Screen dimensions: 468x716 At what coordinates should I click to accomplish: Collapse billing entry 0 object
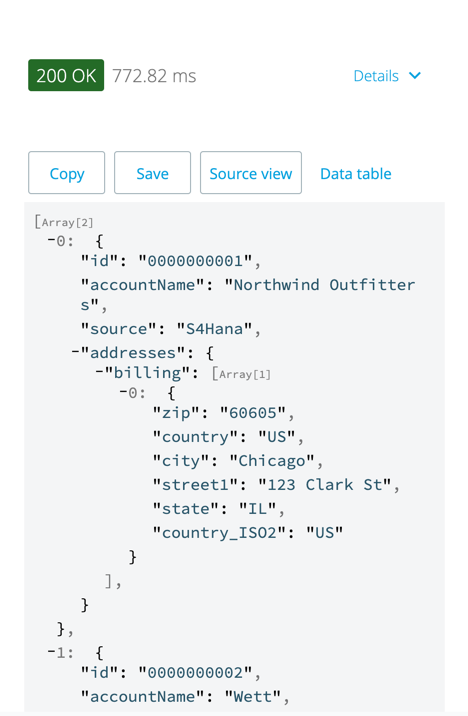click(x=123, y=393)
